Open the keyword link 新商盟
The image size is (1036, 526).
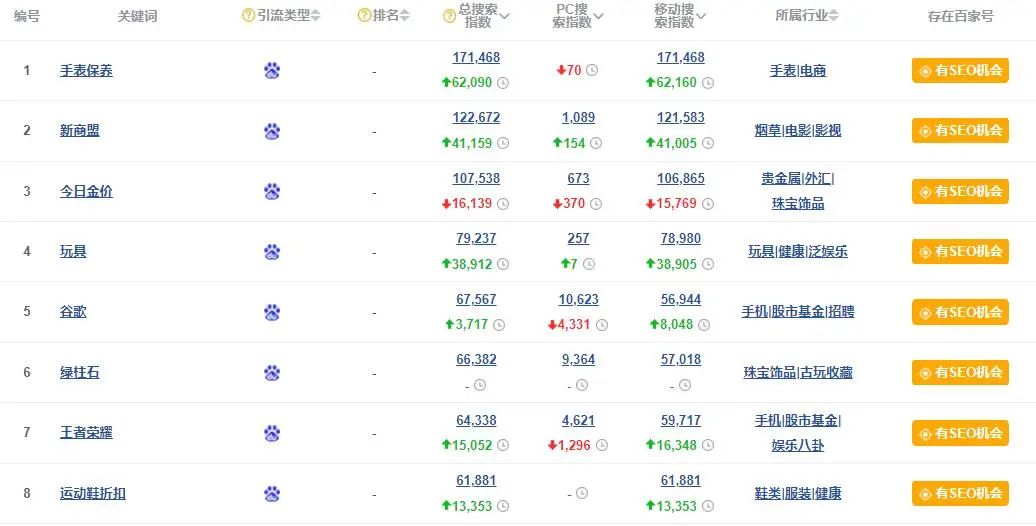[80, 131]
